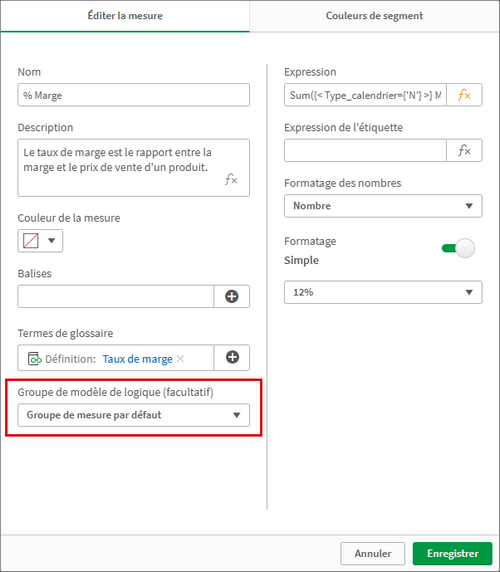Click the Annuler button
The width and height of the screenshot is (500, 572).
click(372, 553)
